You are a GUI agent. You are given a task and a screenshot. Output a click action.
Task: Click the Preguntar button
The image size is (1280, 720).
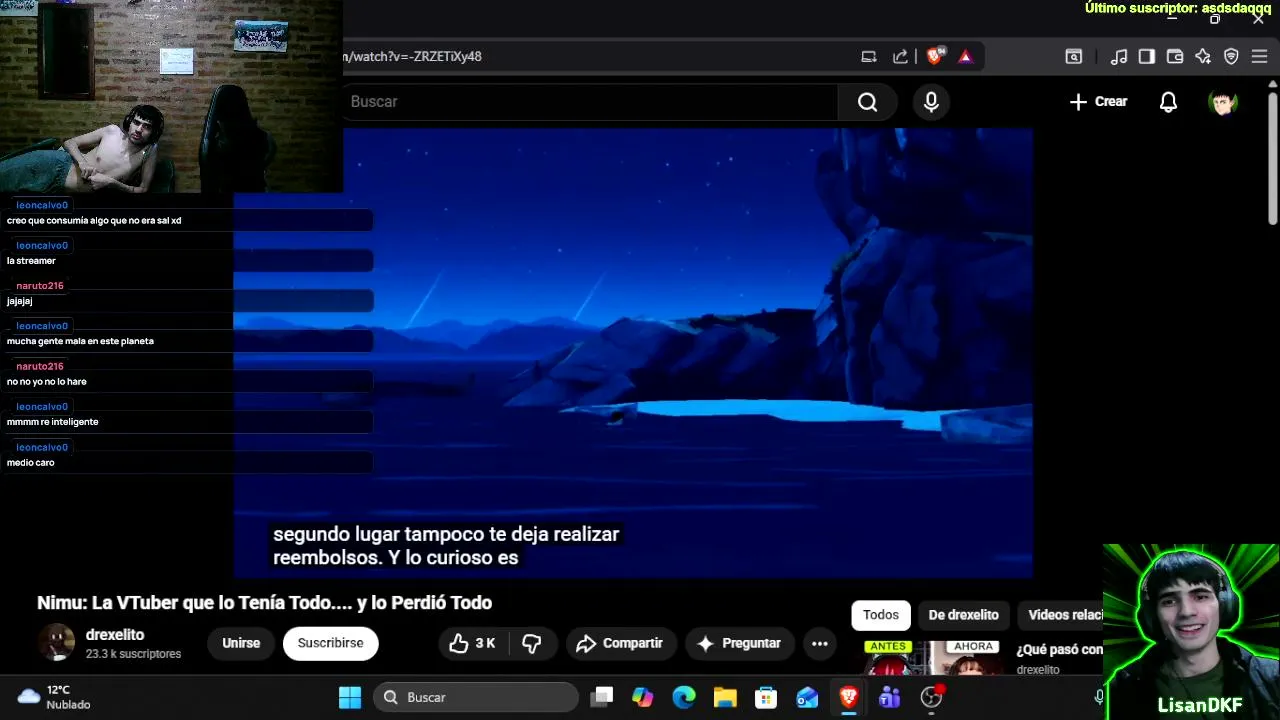(x=739, y=644)
